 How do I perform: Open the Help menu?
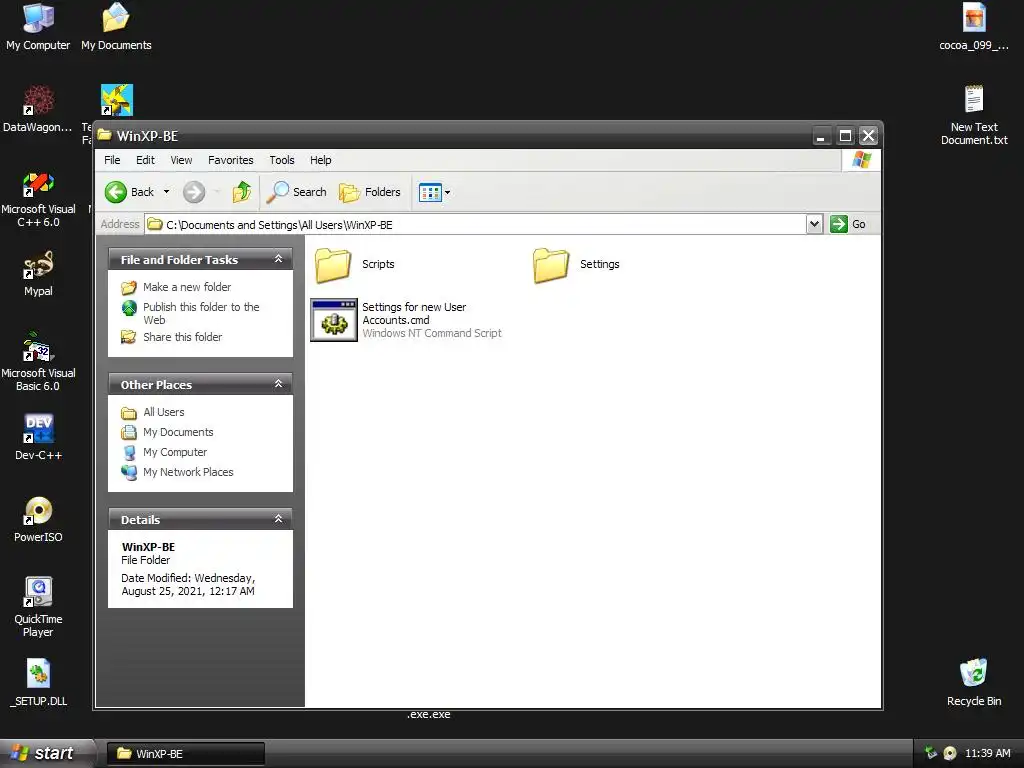coord(320,160)
